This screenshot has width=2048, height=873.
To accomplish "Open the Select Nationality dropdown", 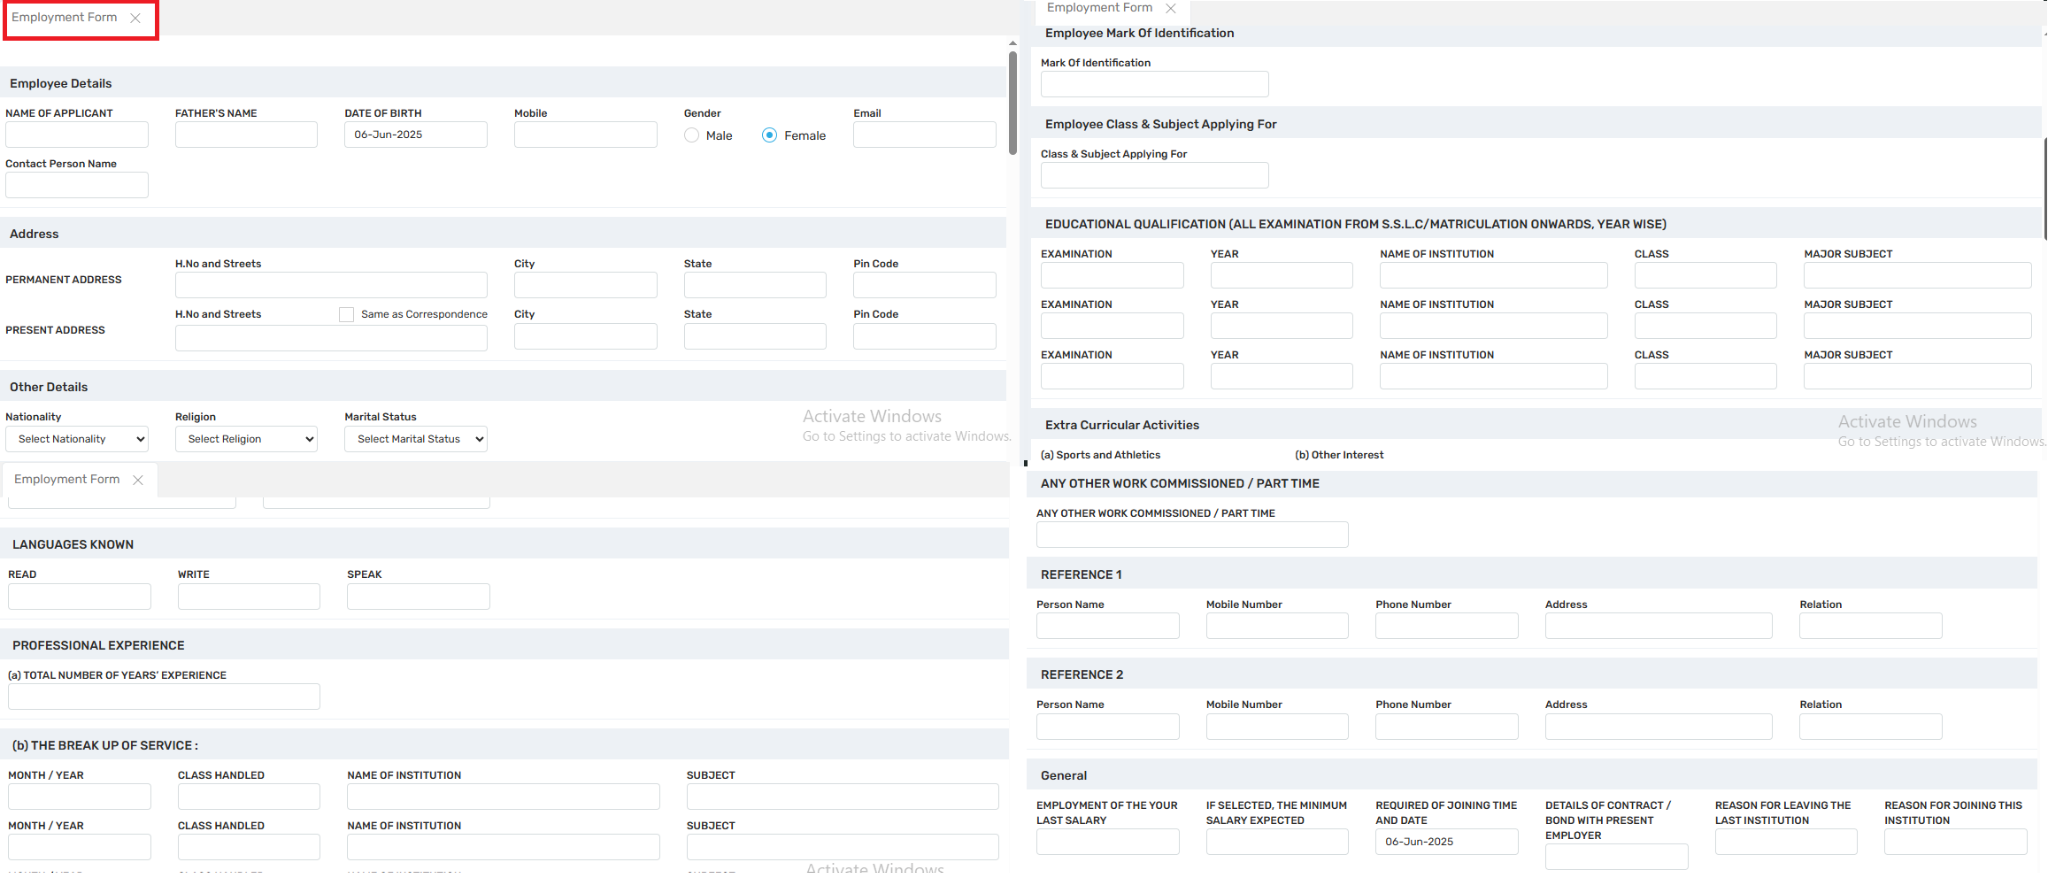I will click(x=77, y=439).
